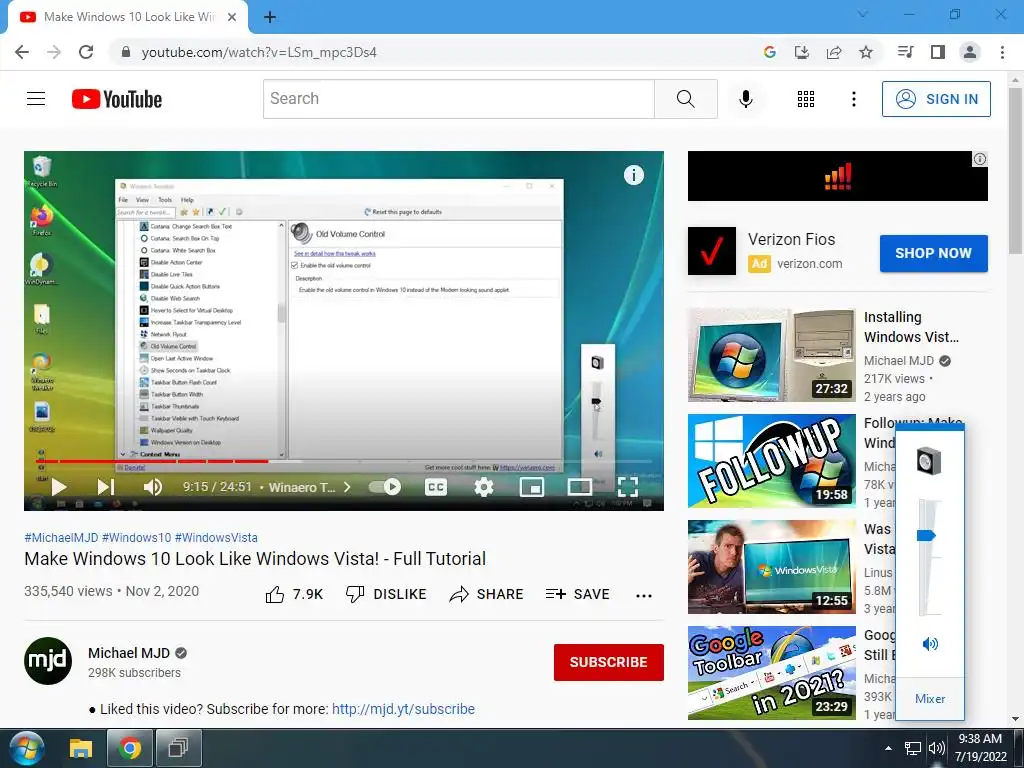1024x768 pixels.
Task: Skip to next video
Action: coord(105,487)
